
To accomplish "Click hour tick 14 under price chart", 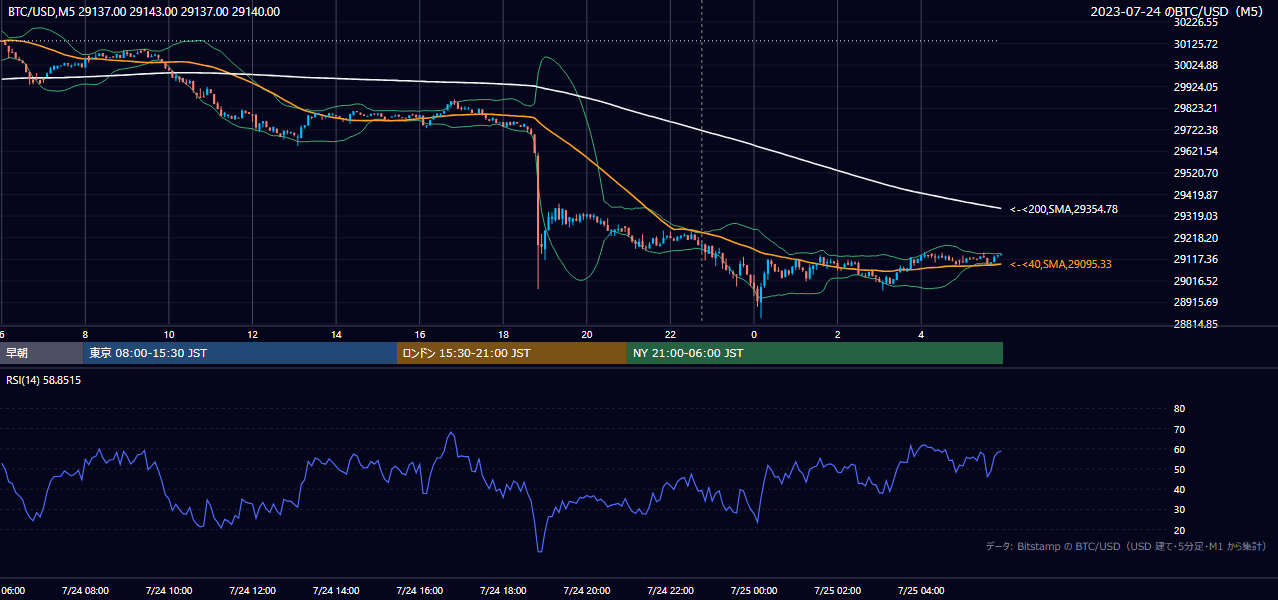I will click(x=336, y=335).
